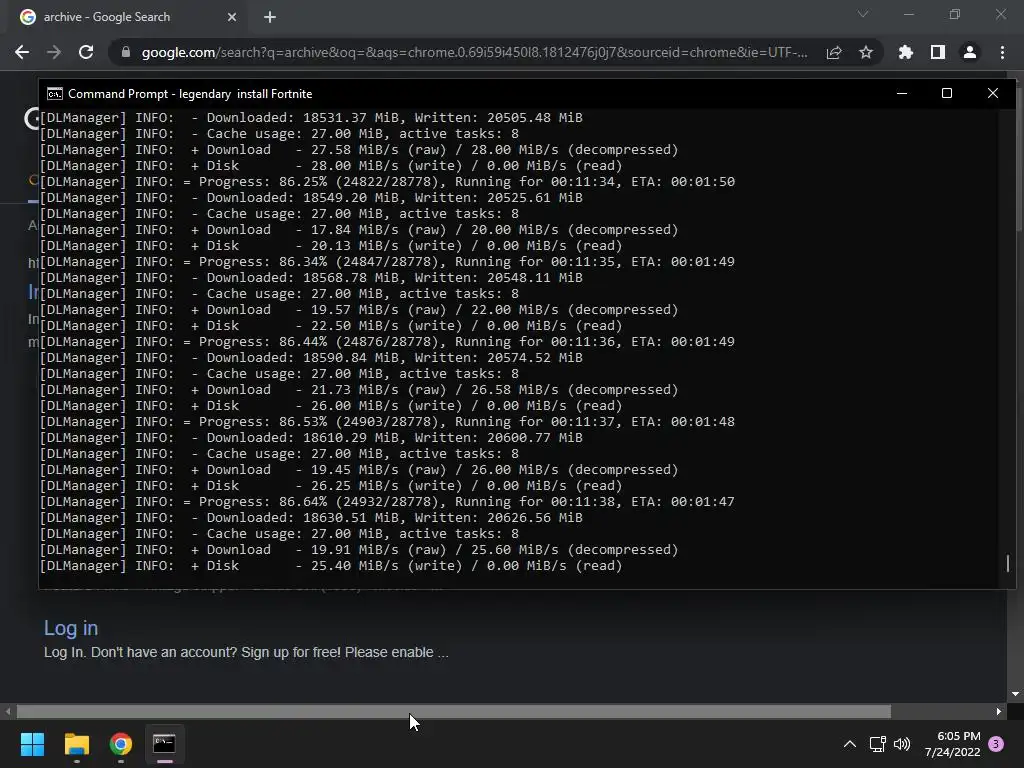The height and width of the screenshot is (768, 1024).
Task: Close the archive - Google Search tab
Action: pos(232,17)
